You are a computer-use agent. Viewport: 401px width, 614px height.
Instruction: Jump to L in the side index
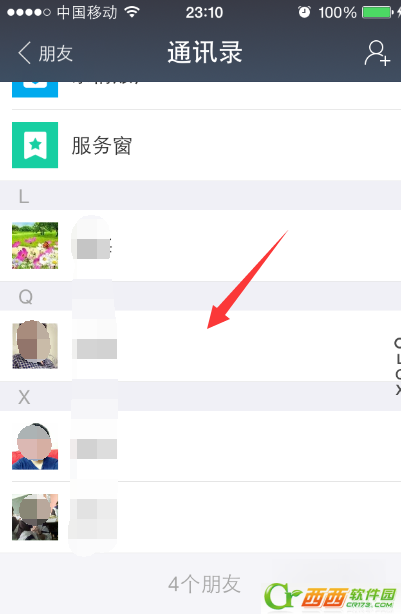pos(398,359)
